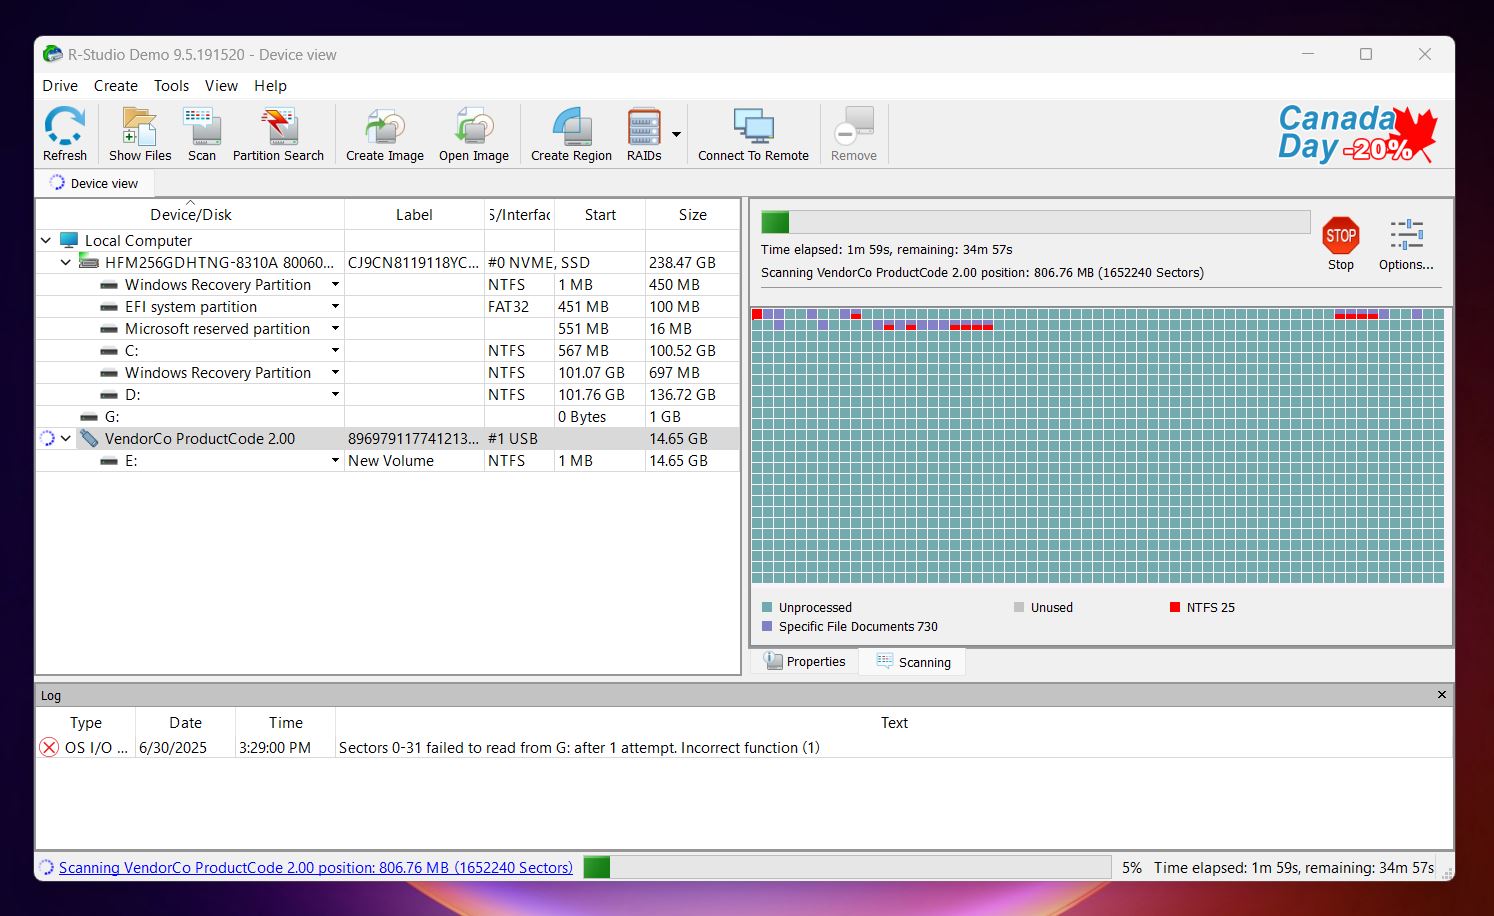
Task: Open scan Options icon
Action: pos(1406,236)
